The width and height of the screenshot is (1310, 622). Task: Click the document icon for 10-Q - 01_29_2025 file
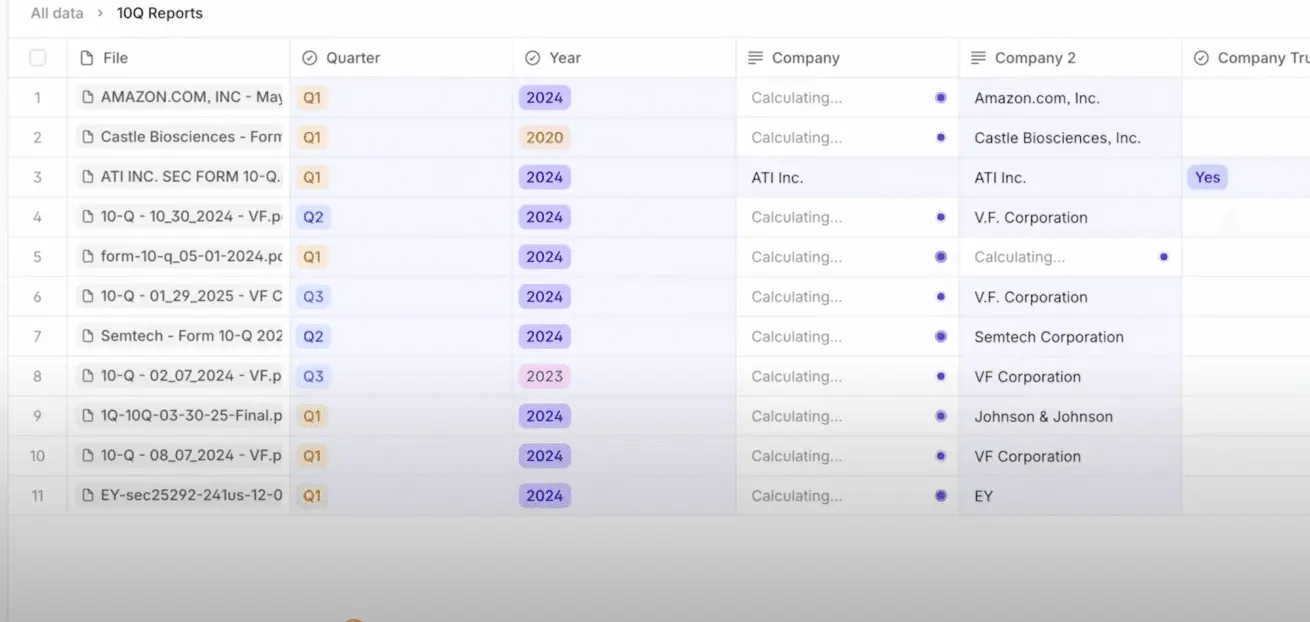[88, 297]
